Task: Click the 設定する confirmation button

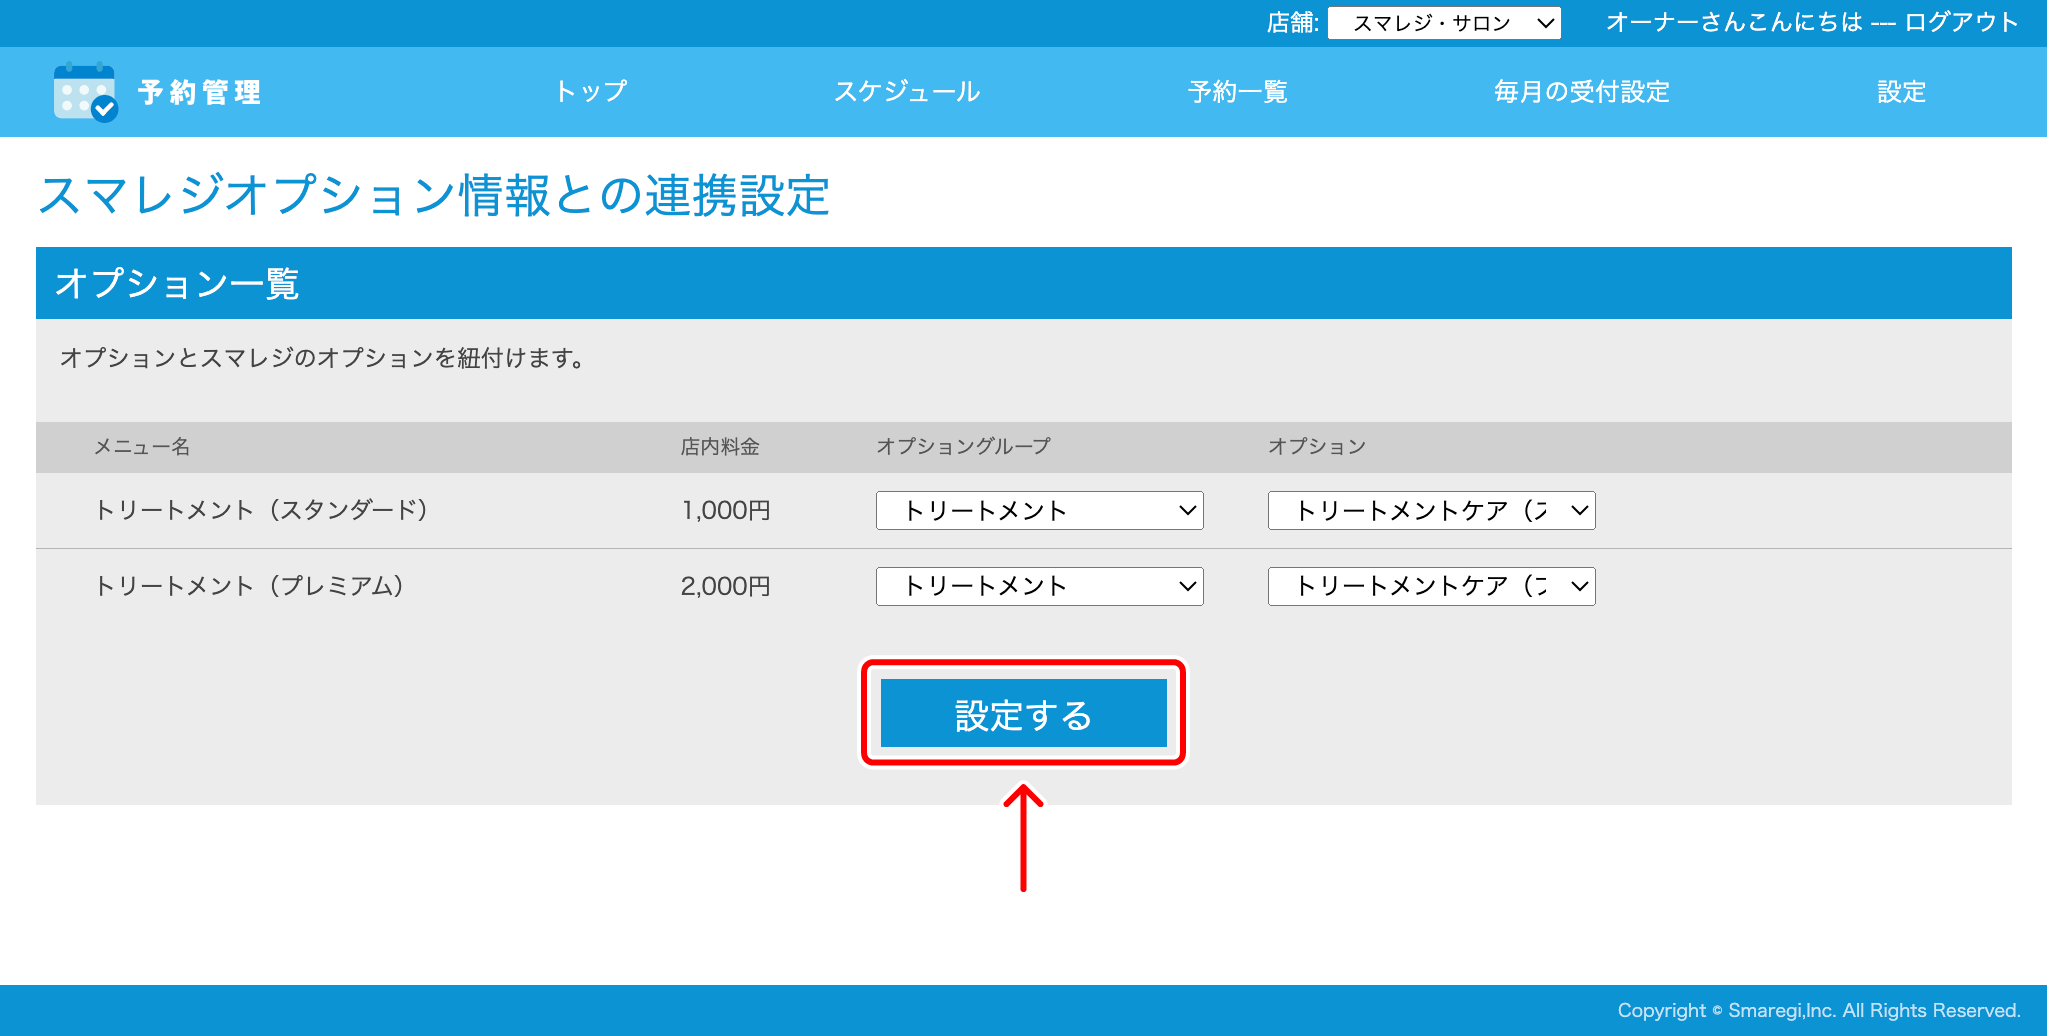Action: [x=1022, y=712]
